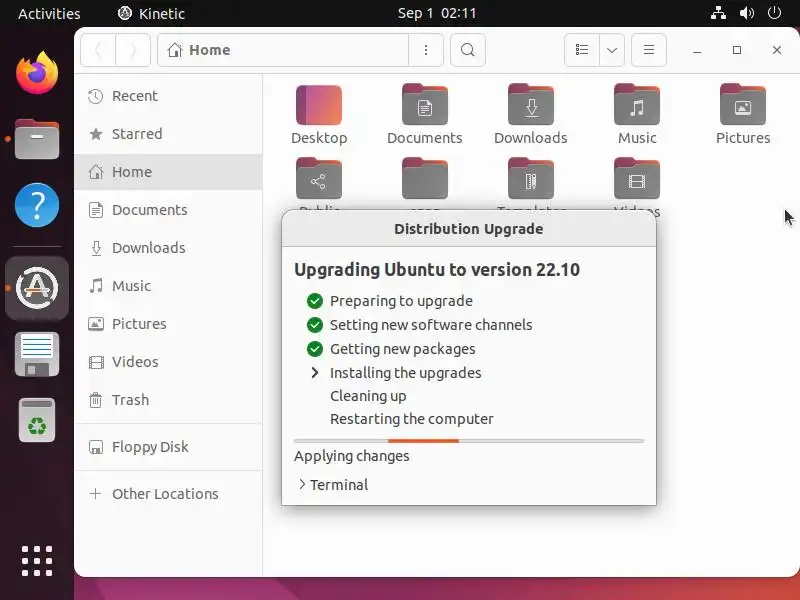
Task: Go back in Files navigation
Action: (98, 50)
